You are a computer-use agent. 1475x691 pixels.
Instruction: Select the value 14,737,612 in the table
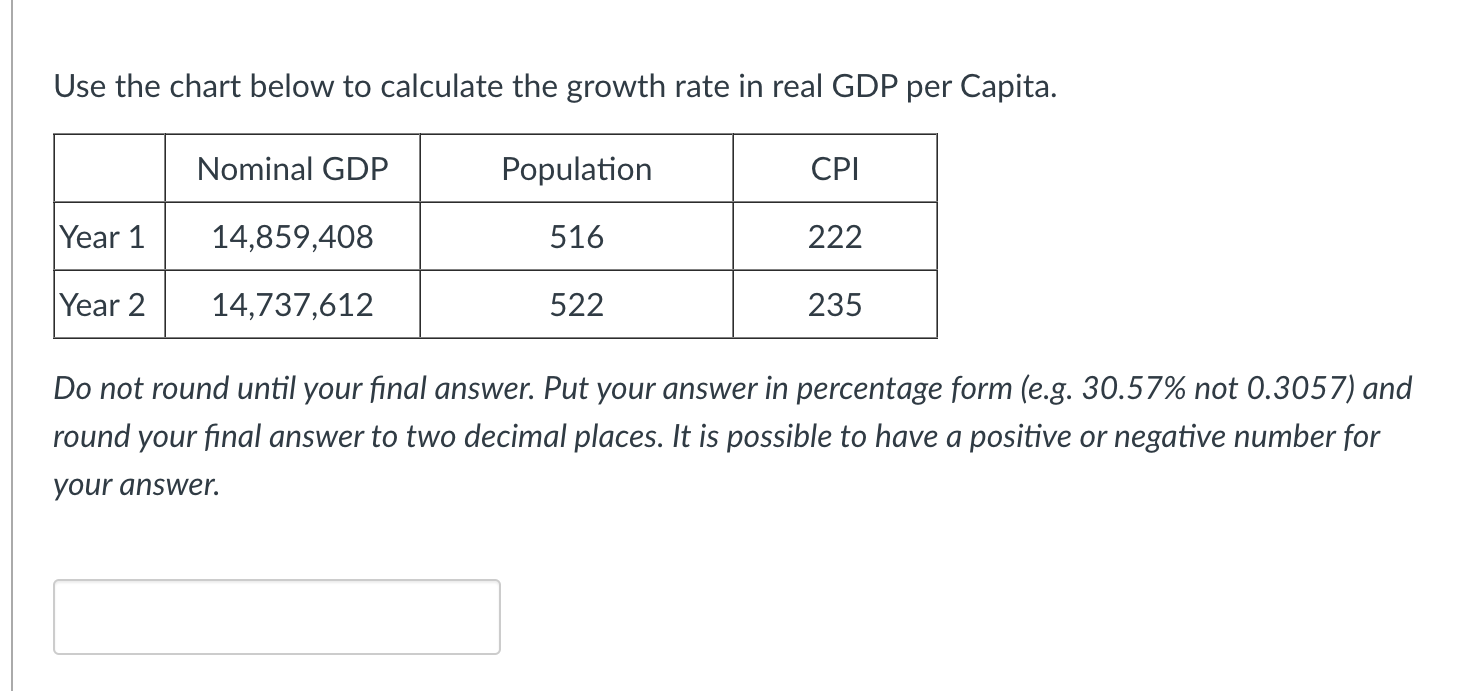[x=291, y=305]
